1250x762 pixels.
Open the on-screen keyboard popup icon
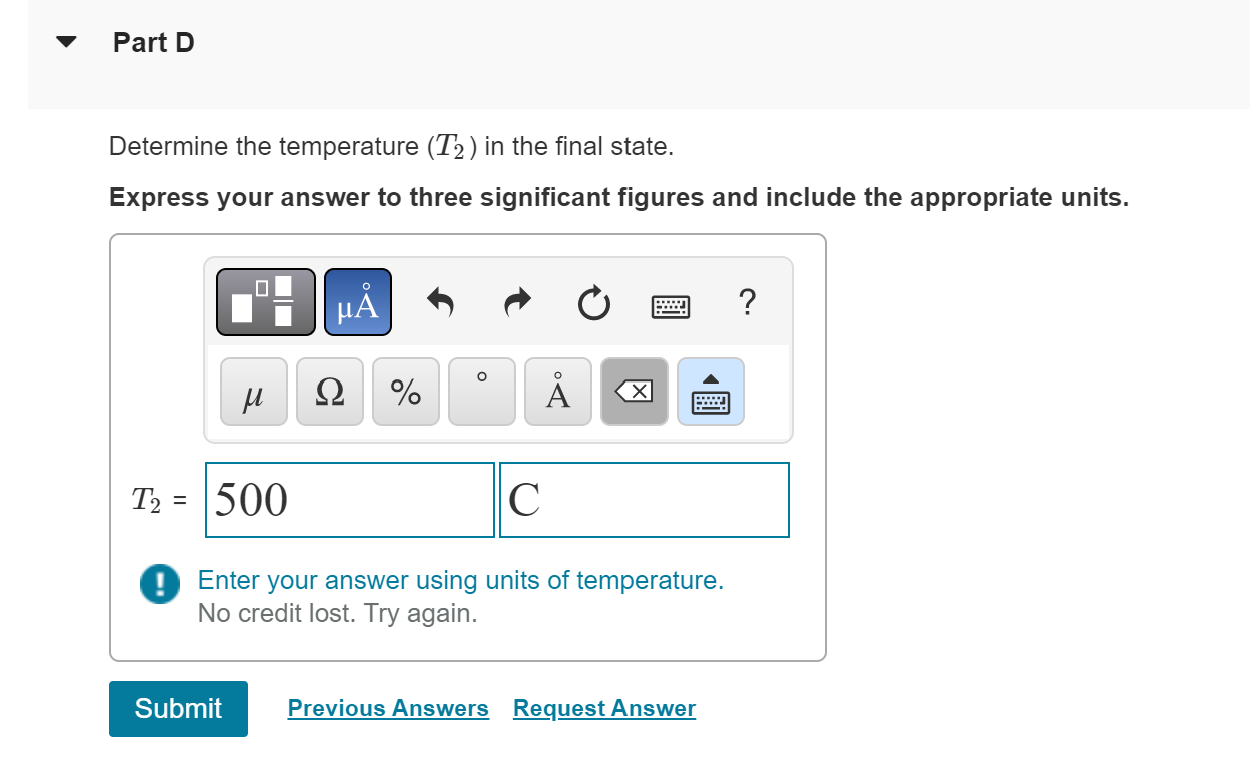coord(710,391)
